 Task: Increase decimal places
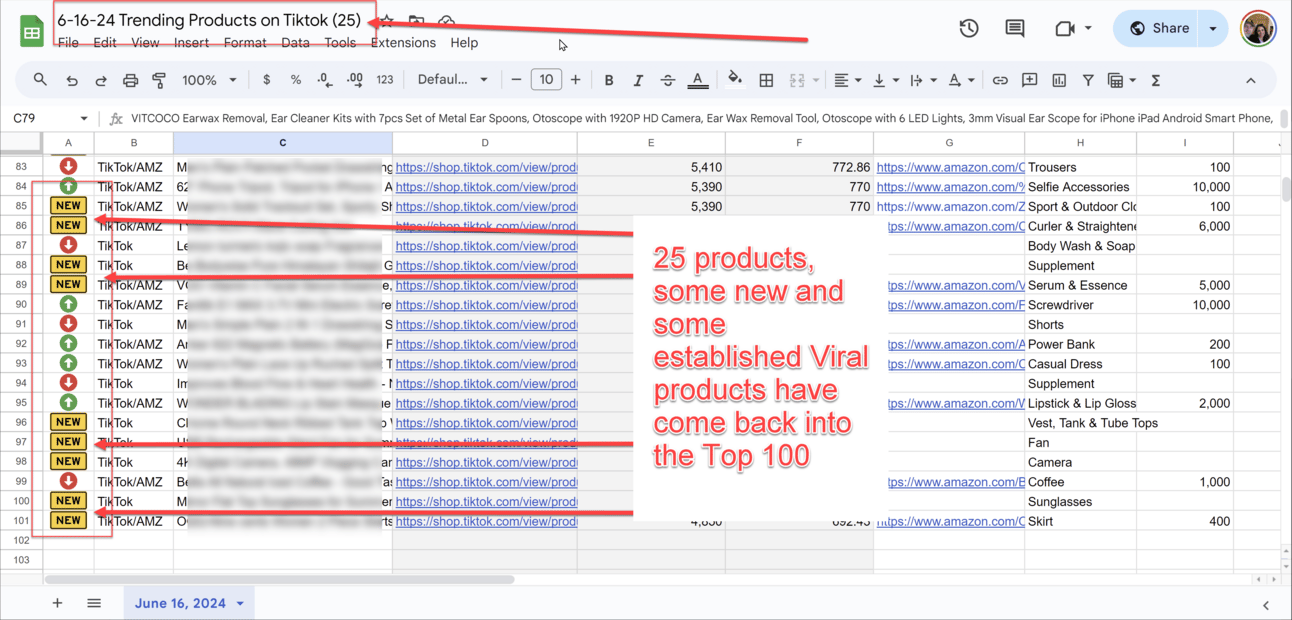355,80
